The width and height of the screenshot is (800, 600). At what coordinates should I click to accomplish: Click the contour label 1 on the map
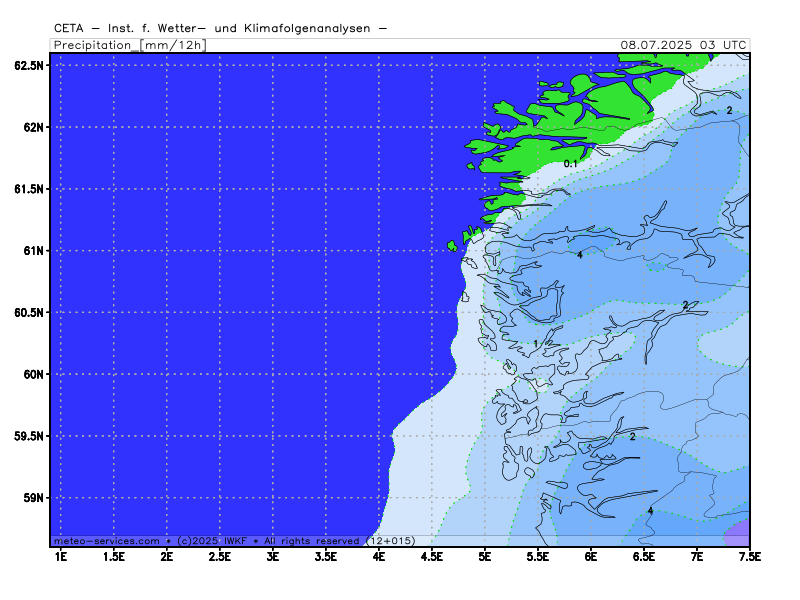pyautogui.click(x=536, y=344)
